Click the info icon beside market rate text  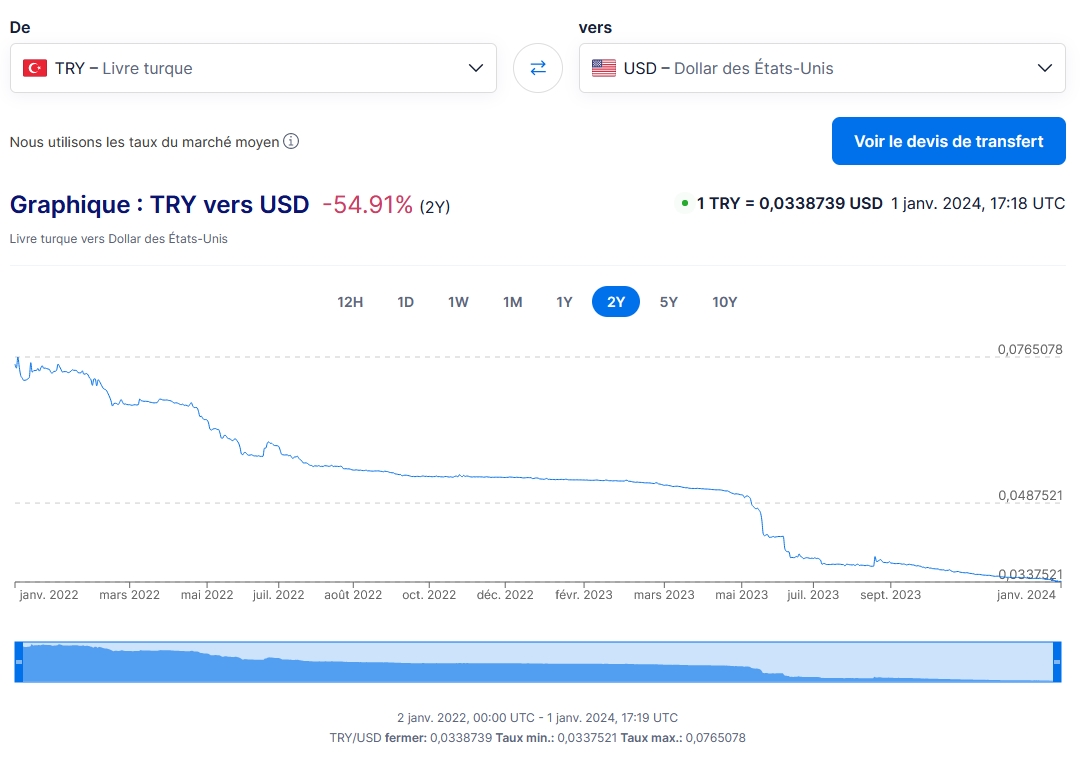(x=291, y=142)
